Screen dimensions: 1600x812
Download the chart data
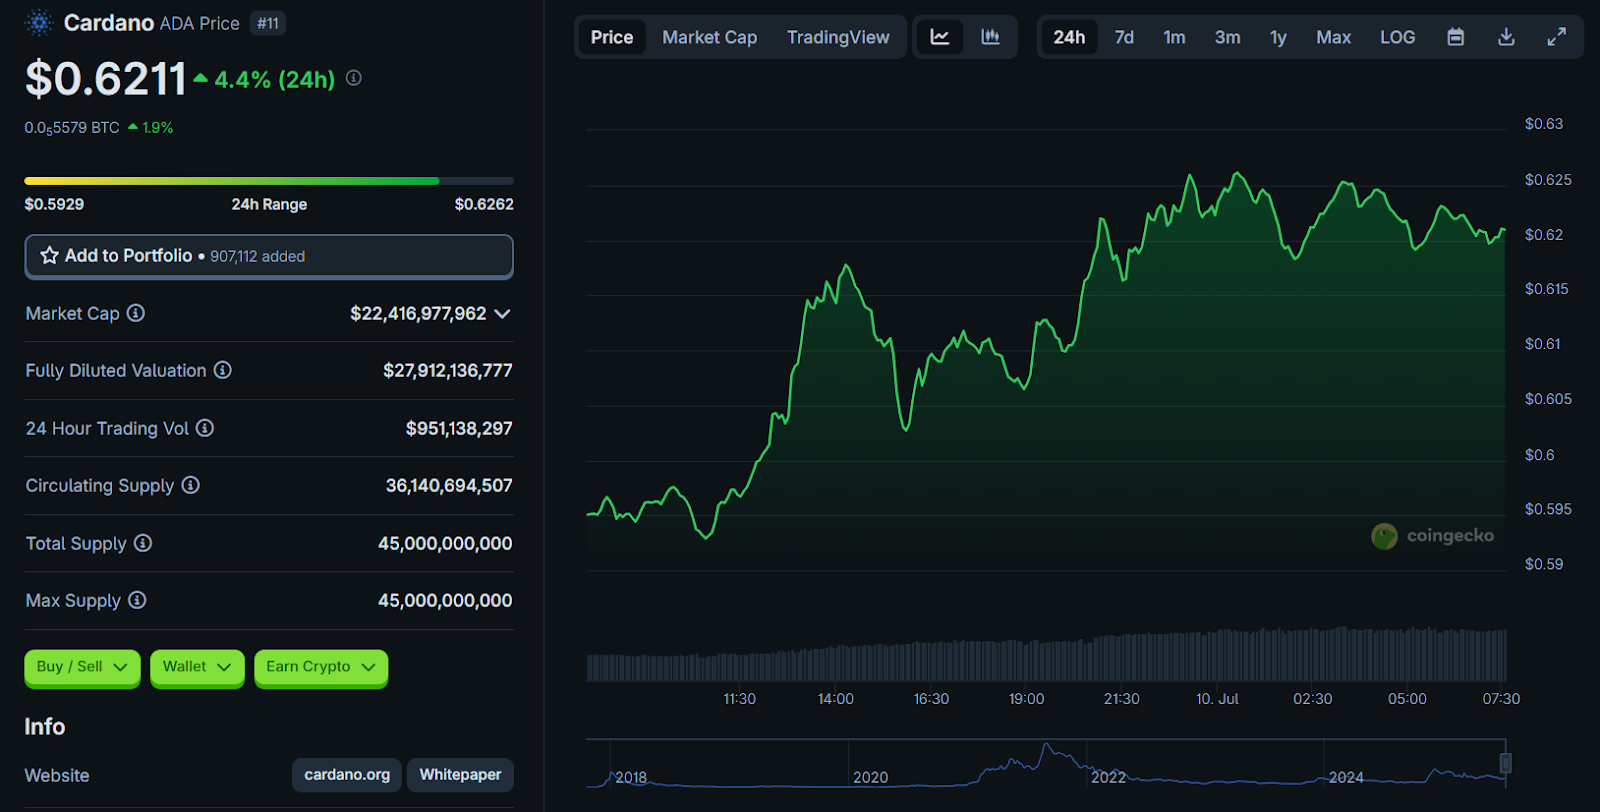(x=1506, y=37)
